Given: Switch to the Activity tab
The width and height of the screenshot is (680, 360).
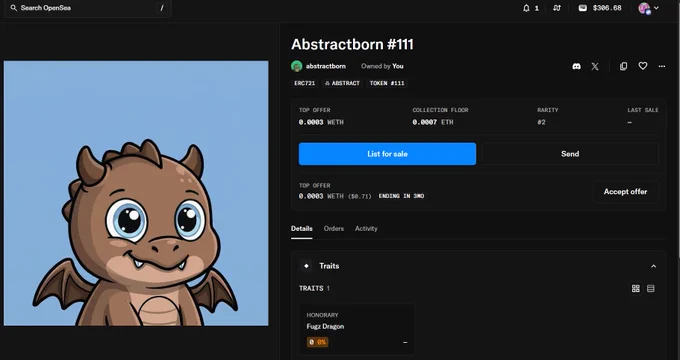Looking at the screenshot, I should click(x=366, y=229).
